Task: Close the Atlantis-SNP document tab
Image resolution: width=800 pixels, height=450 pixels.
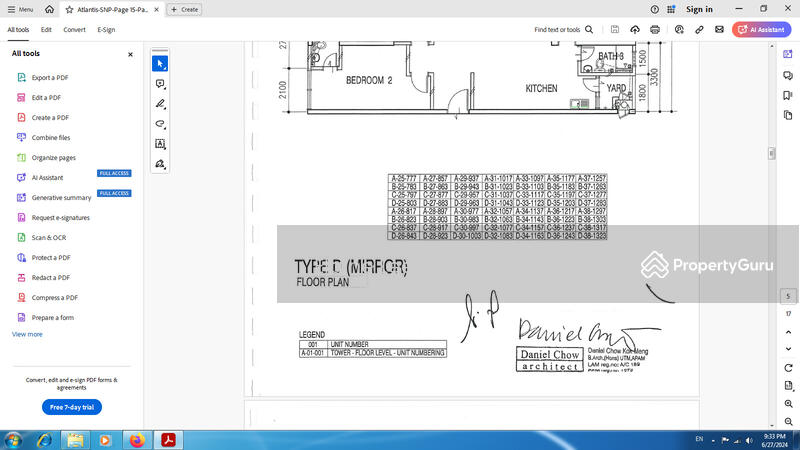Action: [157, 10]
